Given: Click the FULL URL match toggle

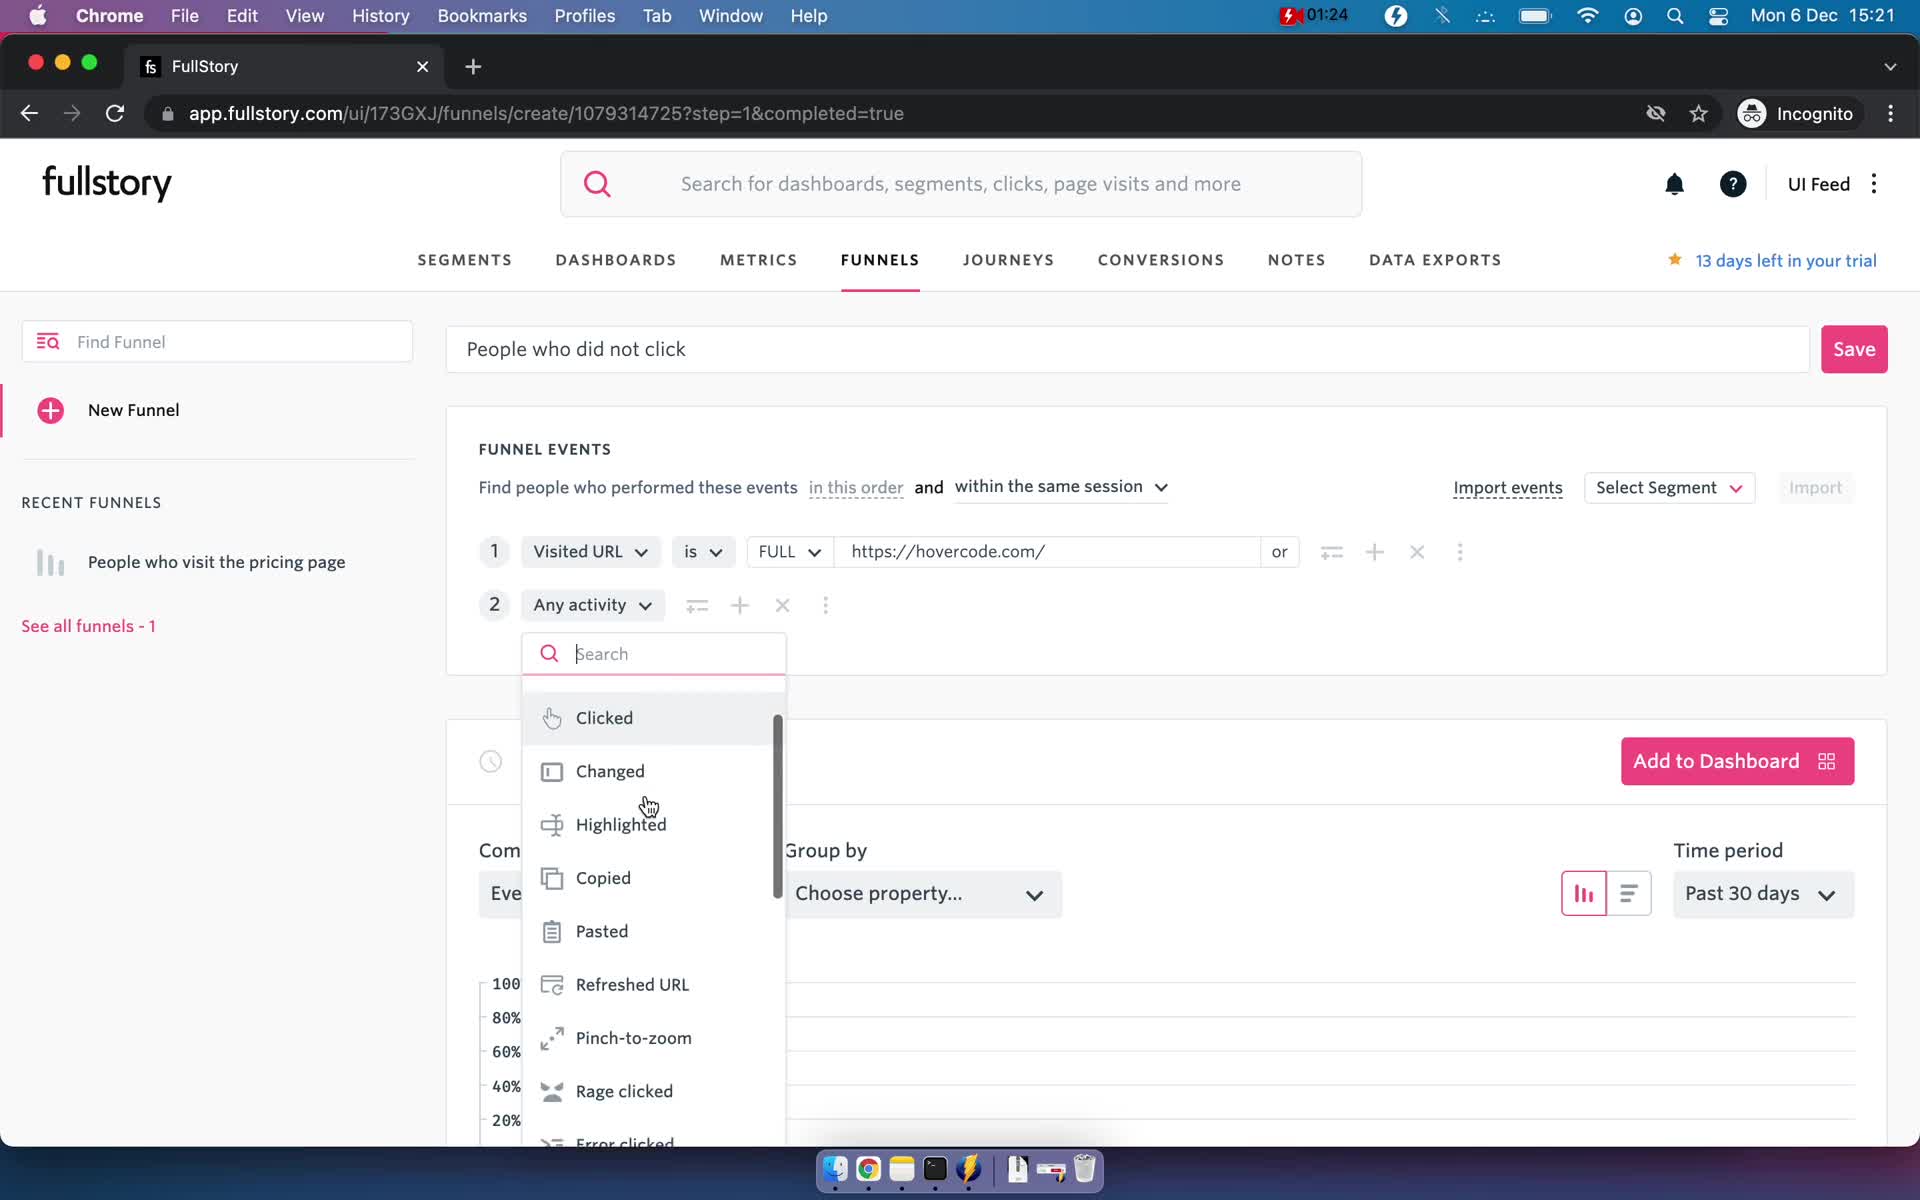Looking at the screenshot, I should point(787,550).
